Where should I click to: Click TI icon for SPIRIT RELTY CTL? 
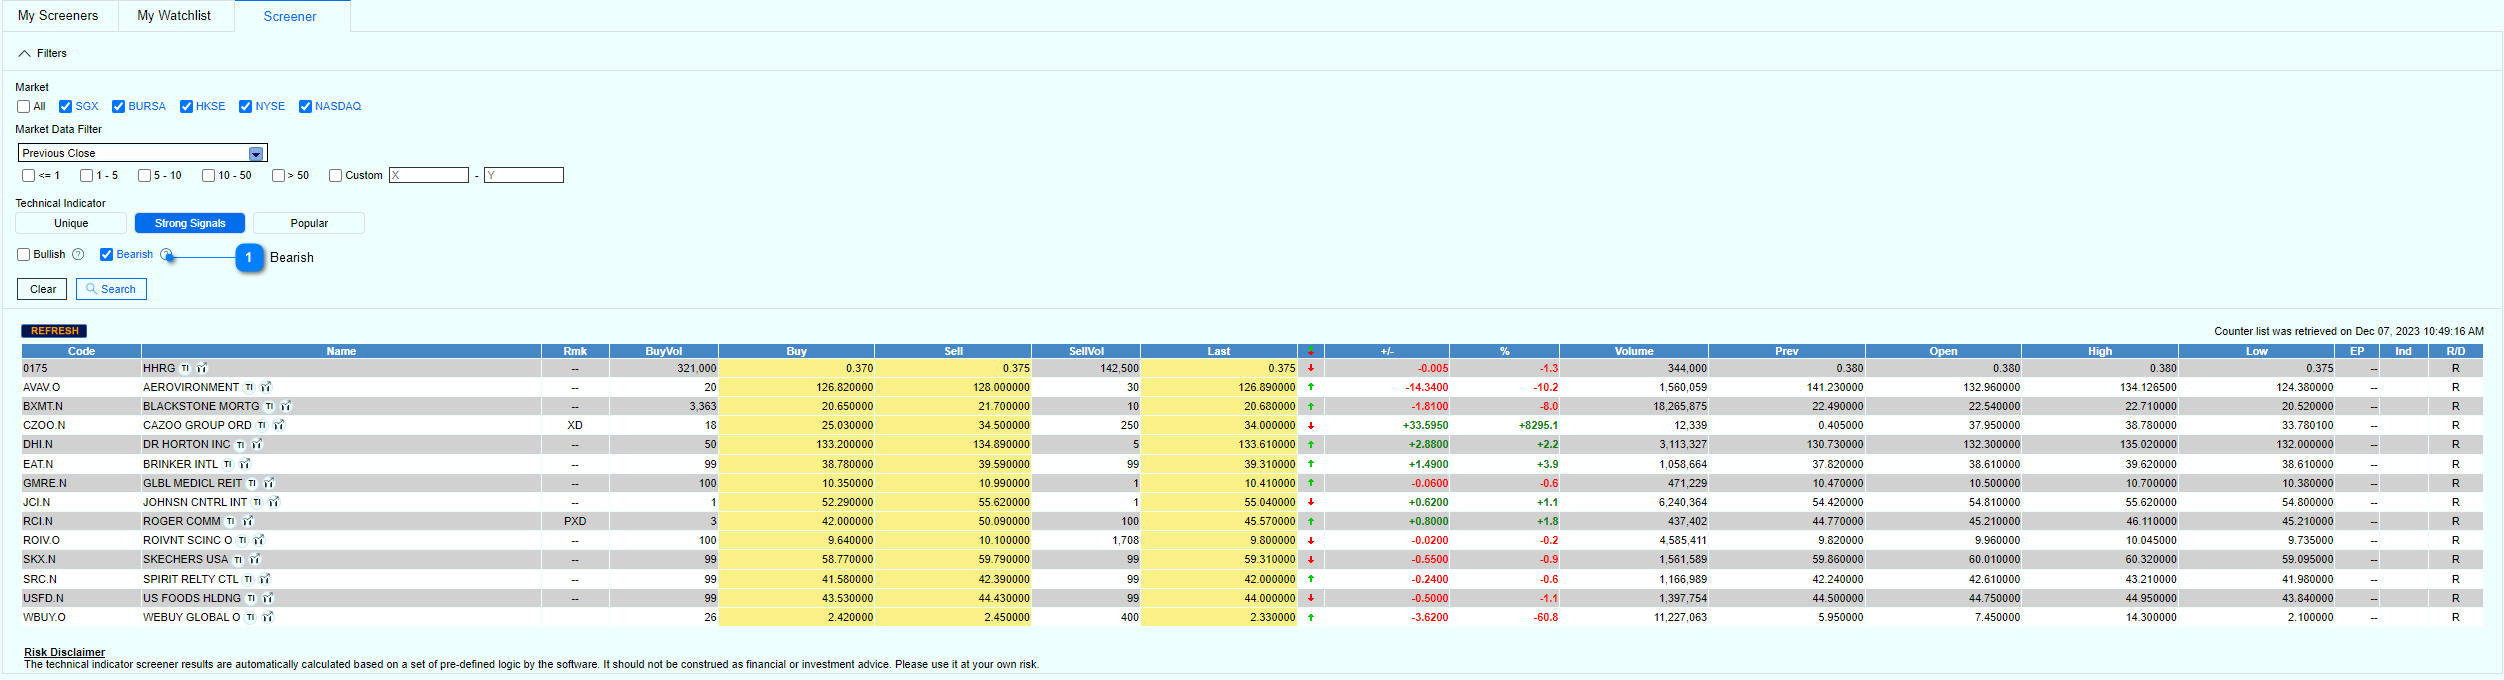[248, 579]
